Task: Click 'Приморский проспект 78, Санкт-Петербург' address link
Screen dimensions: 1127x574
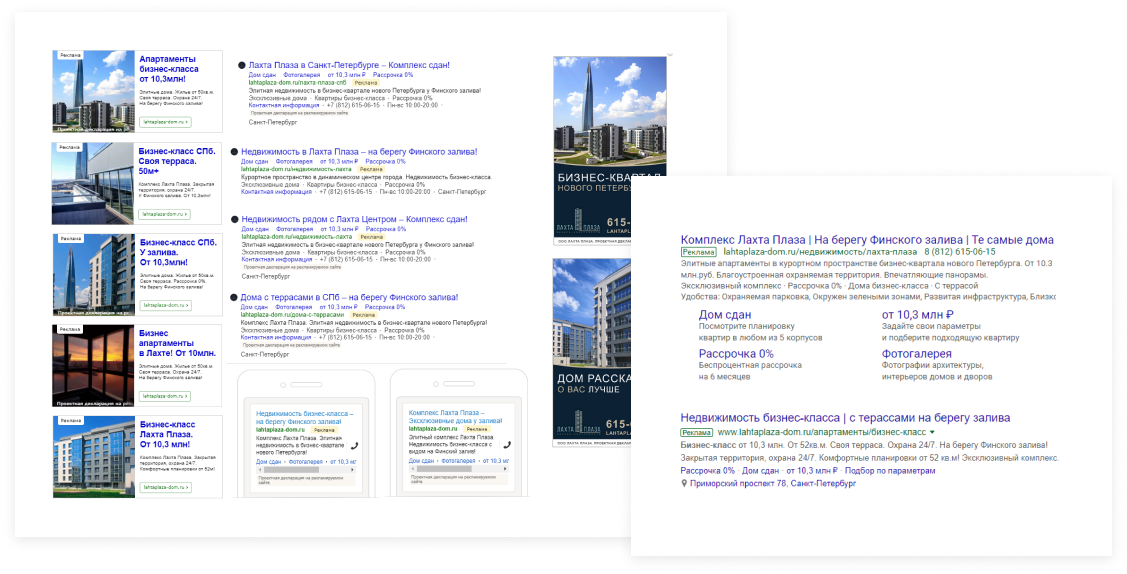Action: (773, 484)
